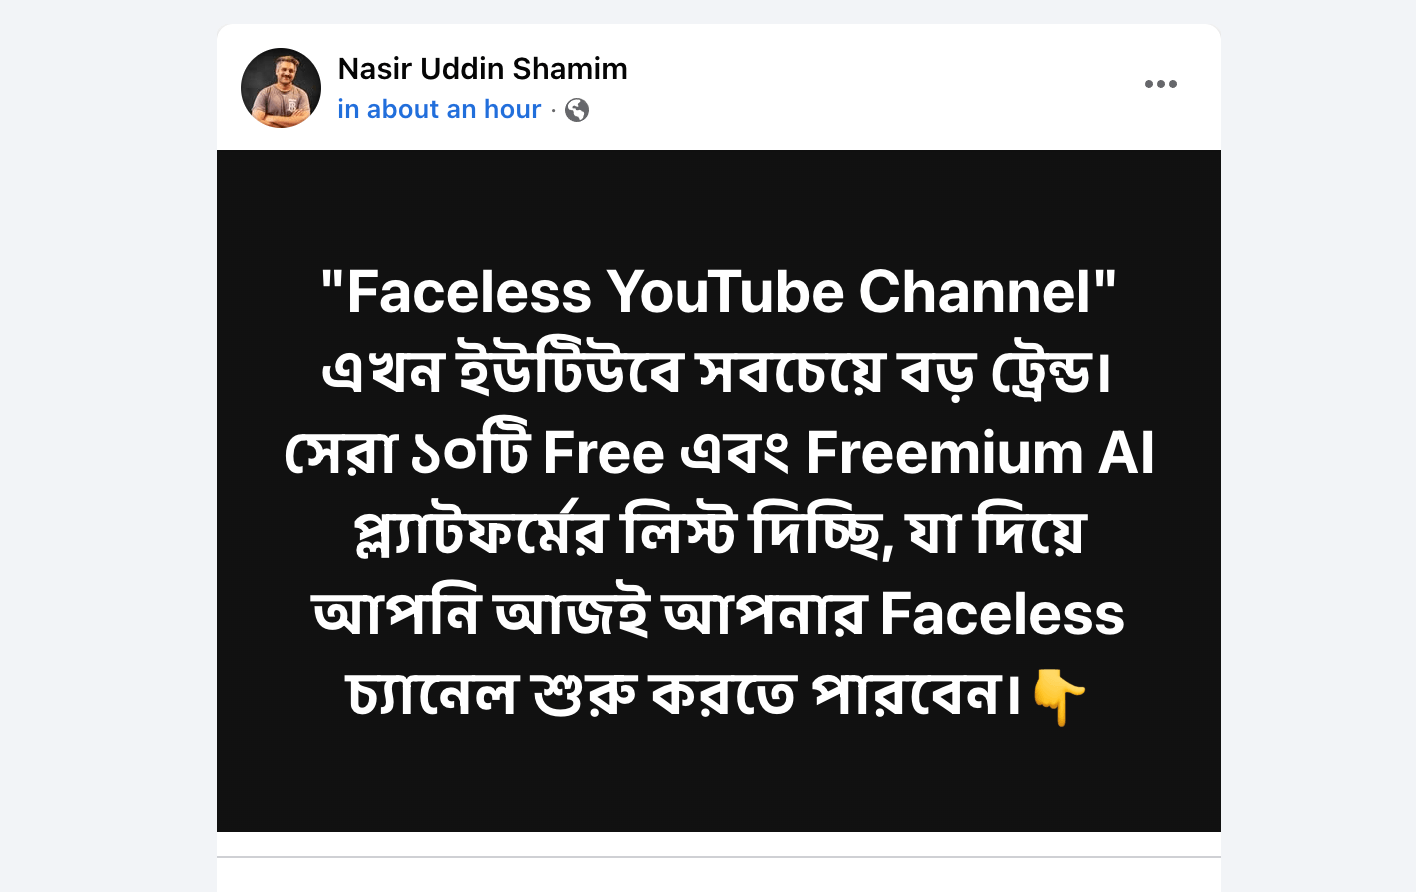This screenshot has width=1416, height=892.
Task: Select the last line "চ্যানেল শুরু করতে পারবেন।"
Action: 684,695
